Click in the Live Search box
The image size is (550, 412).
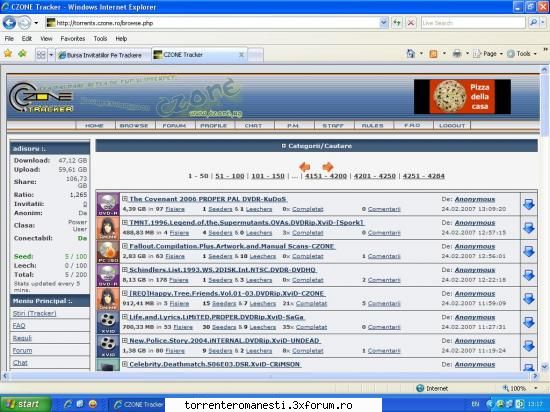[x=473, y=23]
